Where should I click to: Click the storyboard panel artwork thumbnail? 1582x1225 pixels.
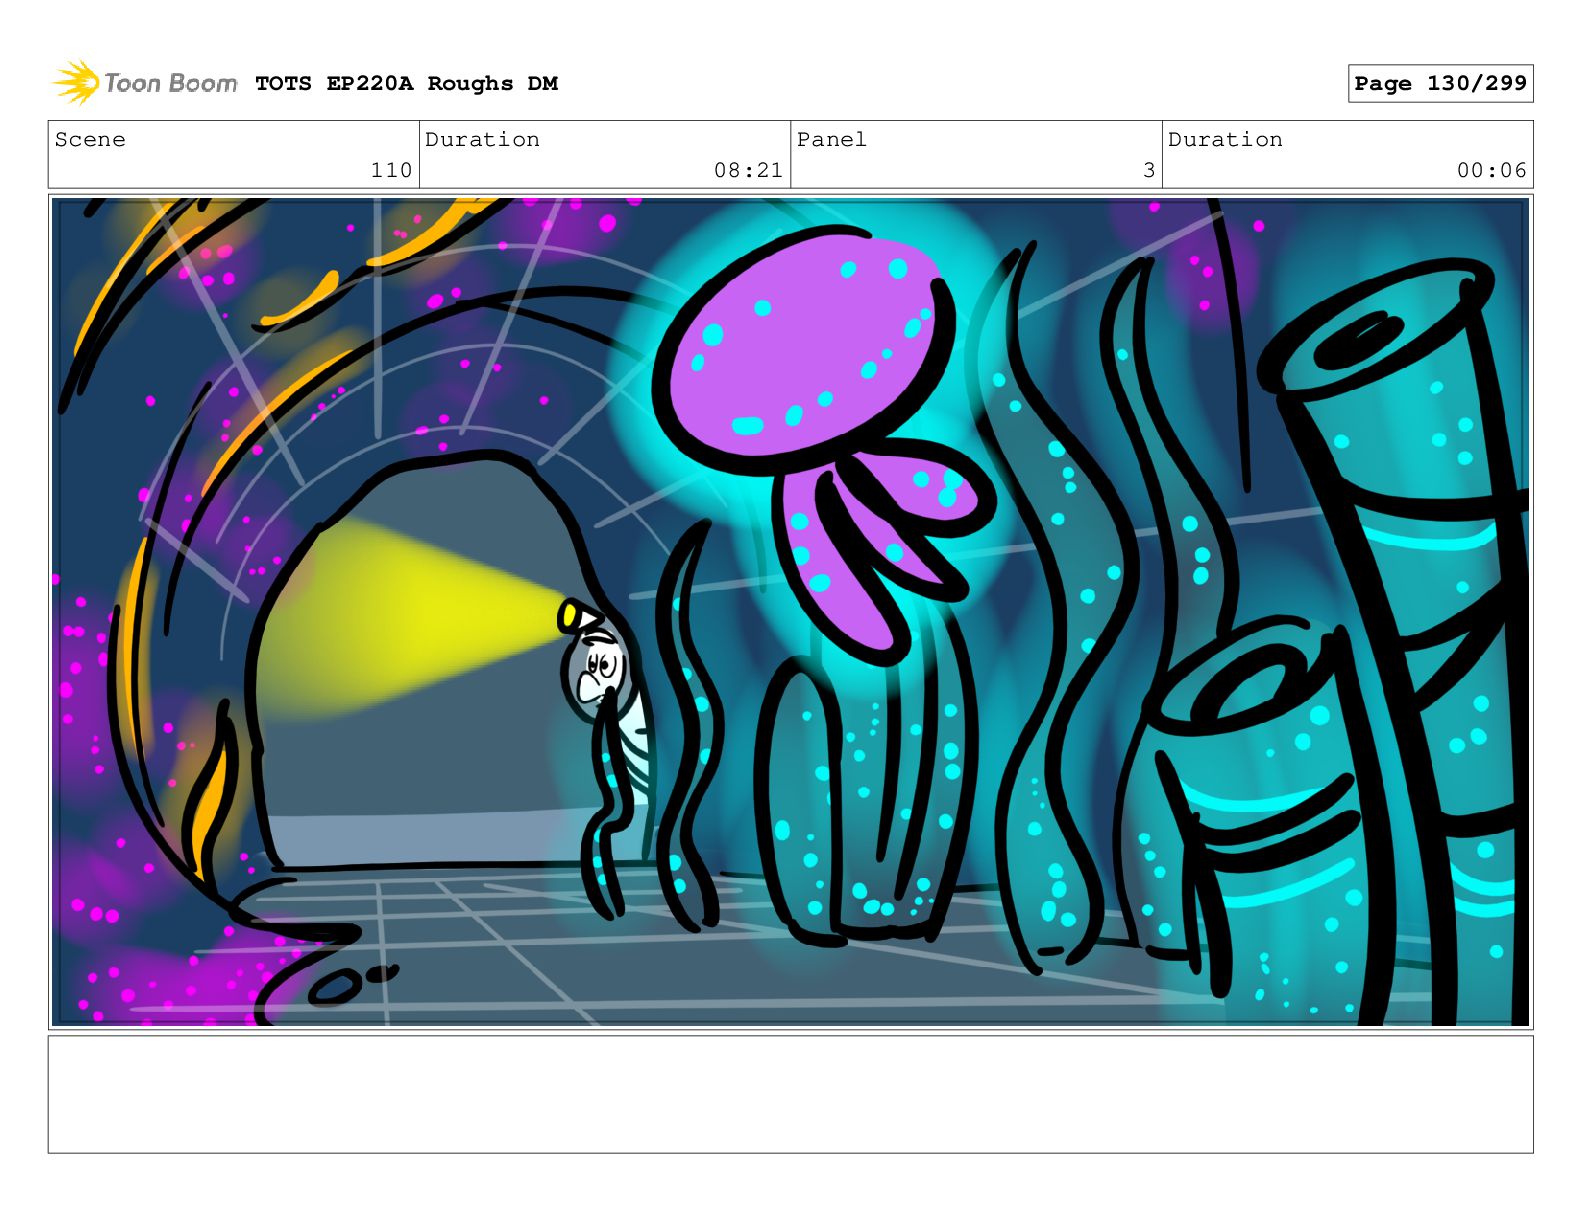tap(790, 612)
